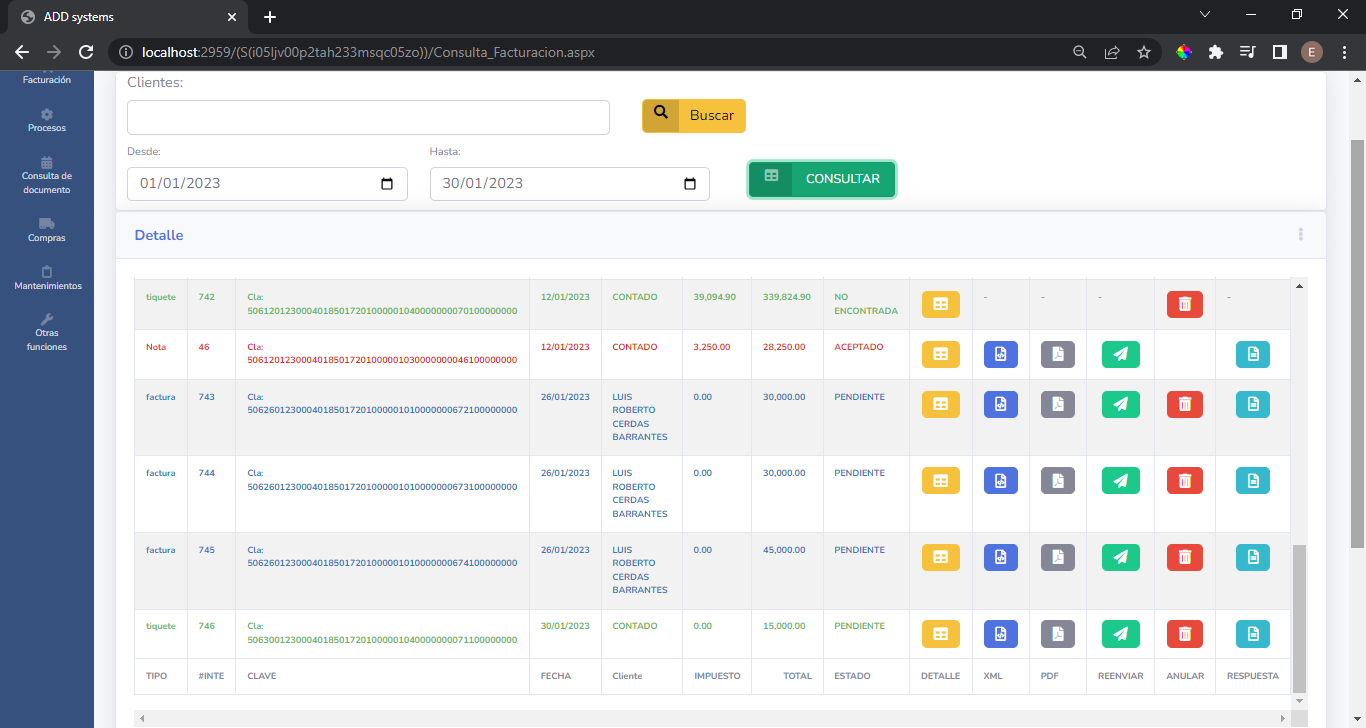Download PDF for Nota 46
The height and width of the screenshot is (728, 1366).
coord(1058,354)
